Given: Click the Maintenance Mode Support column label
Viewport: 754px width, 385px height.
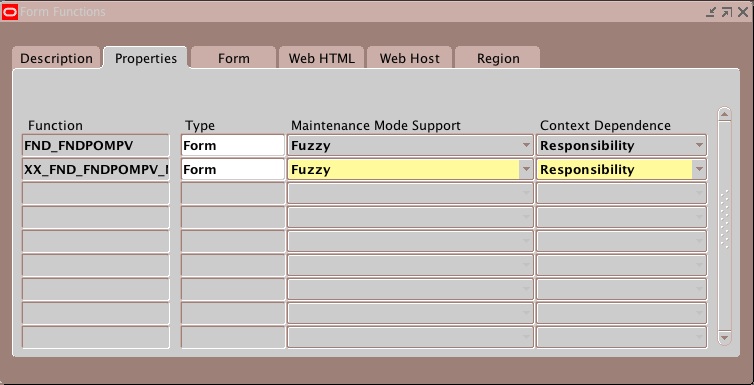Looking at the screenshot, I should pos(376,125).
